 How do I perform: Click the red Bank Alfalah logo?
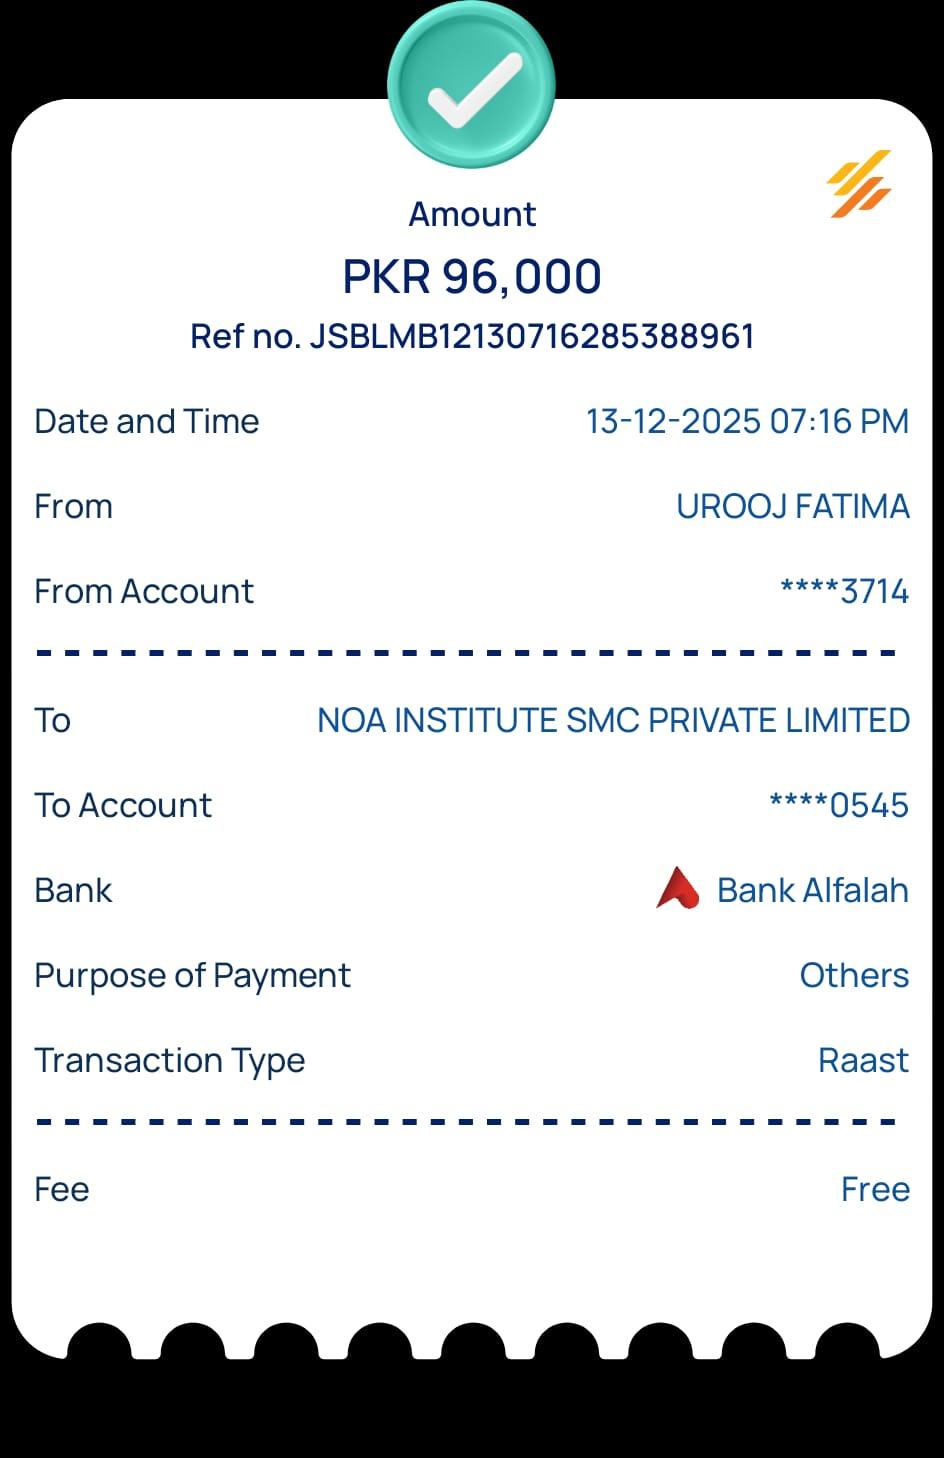pyautogui.click(x=677, y=888)
